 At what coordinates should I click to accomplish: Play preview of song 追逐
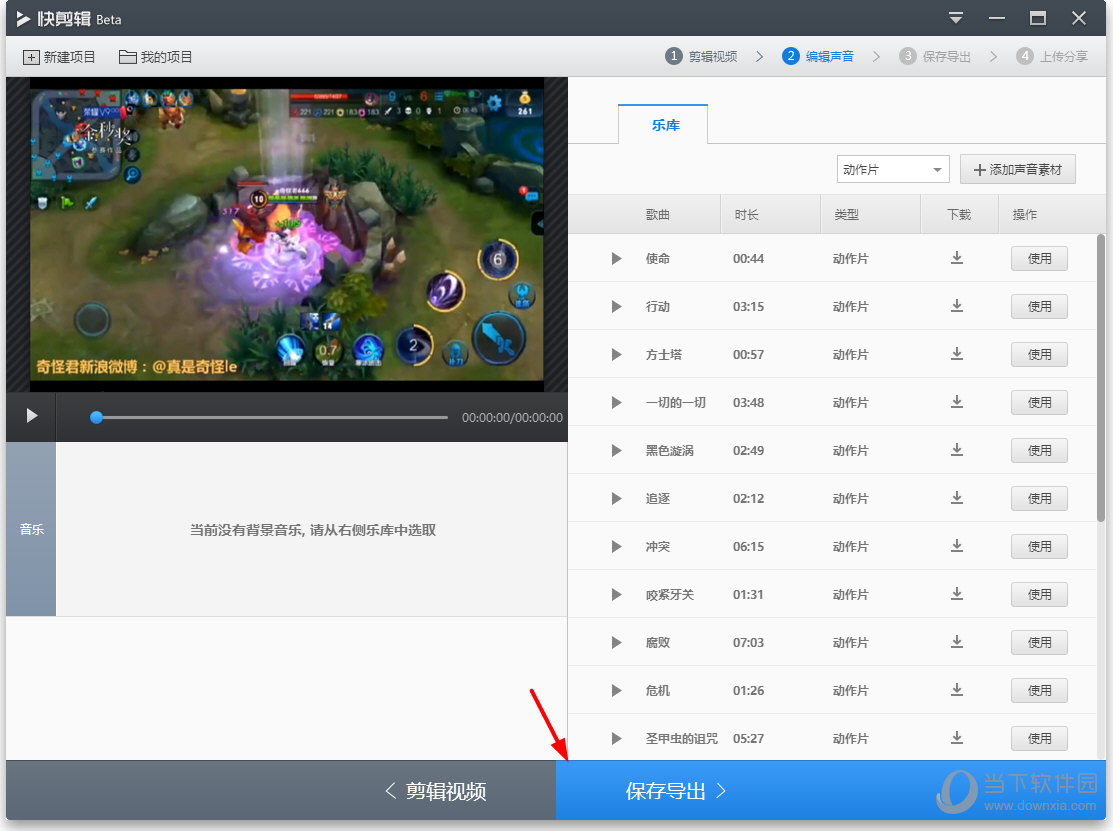click(616, 498)
